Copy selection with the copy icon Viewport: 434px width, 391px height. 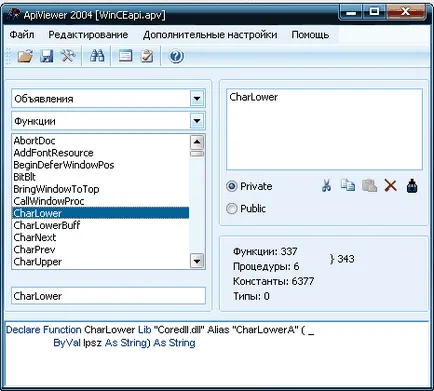[348, 185]
